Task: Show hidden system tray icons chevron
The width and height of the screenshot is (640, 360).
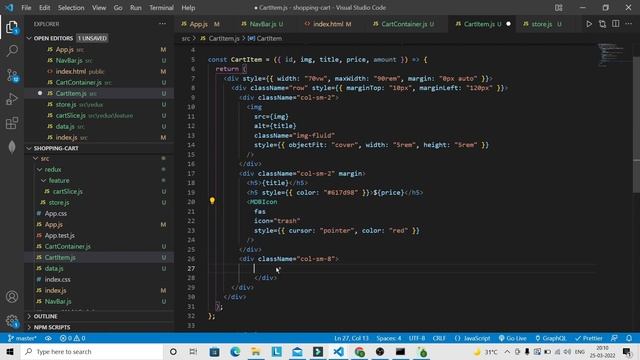Action: click(507, 352)
